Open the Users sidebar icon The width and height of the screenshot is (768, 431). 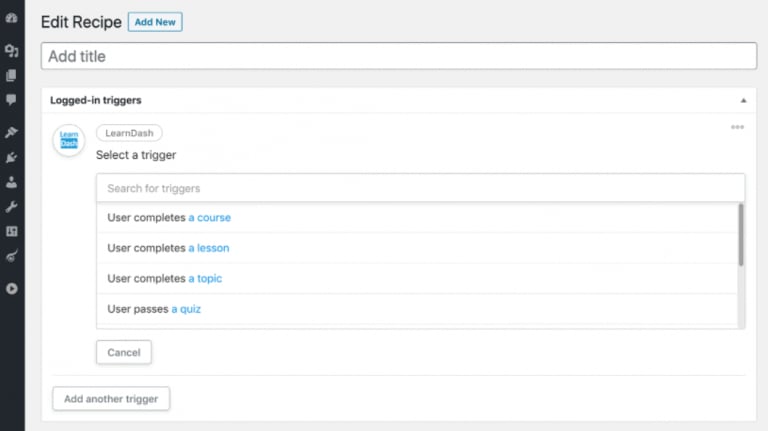click(11, 182)
